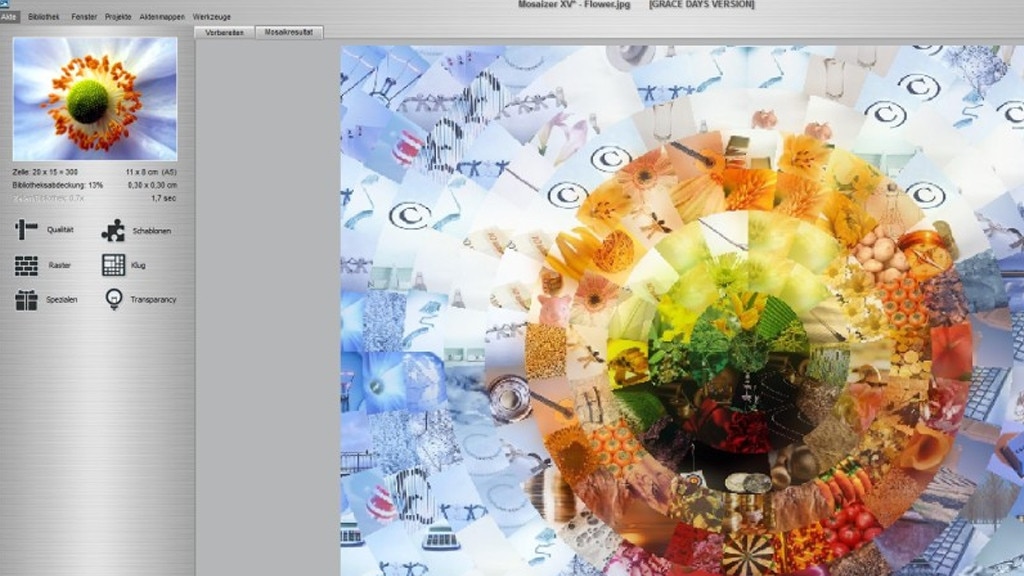The width and height of the screenshot is (1024, 576).
Task: Click the Flower source image thumbnail
Action: [95, 99]
